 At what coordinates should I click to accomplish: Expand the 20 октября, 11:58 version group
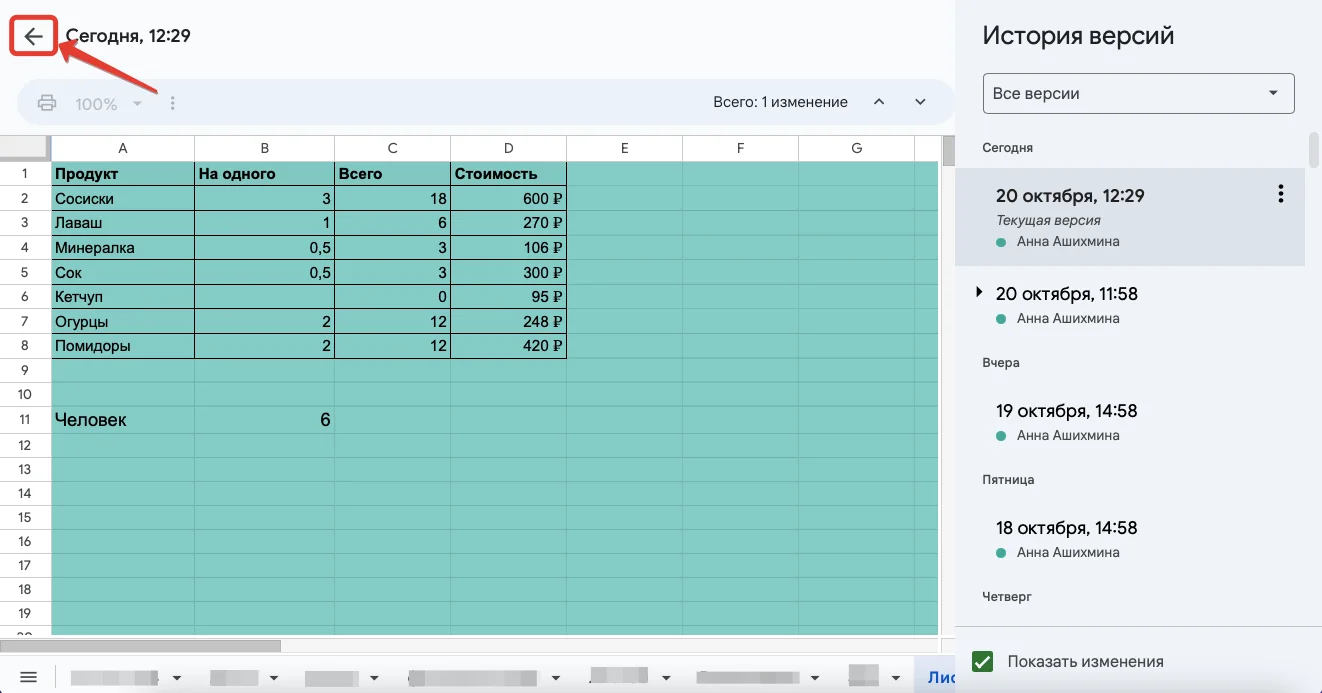[979, 293]
